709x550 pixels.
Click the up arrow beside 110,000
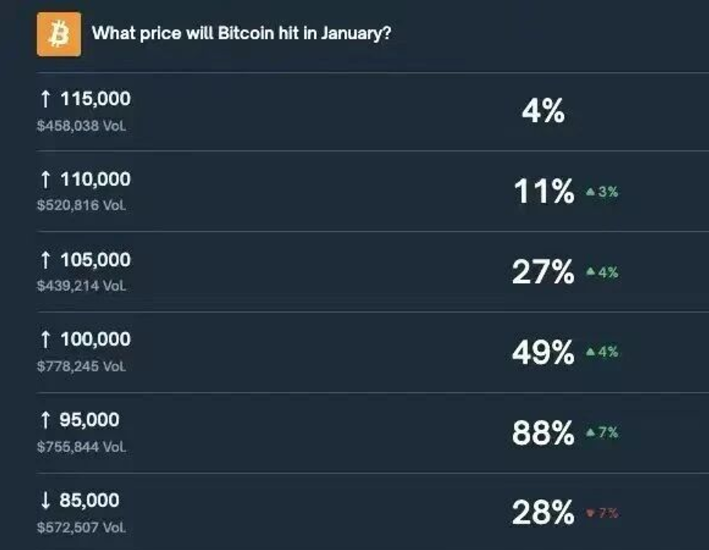pos(44,180)
